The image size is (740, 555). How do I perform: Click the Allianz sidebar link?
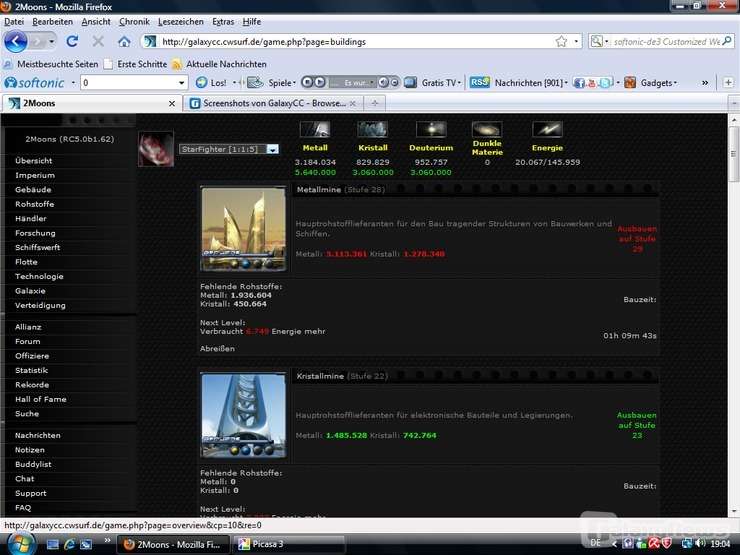click(28, 327)
